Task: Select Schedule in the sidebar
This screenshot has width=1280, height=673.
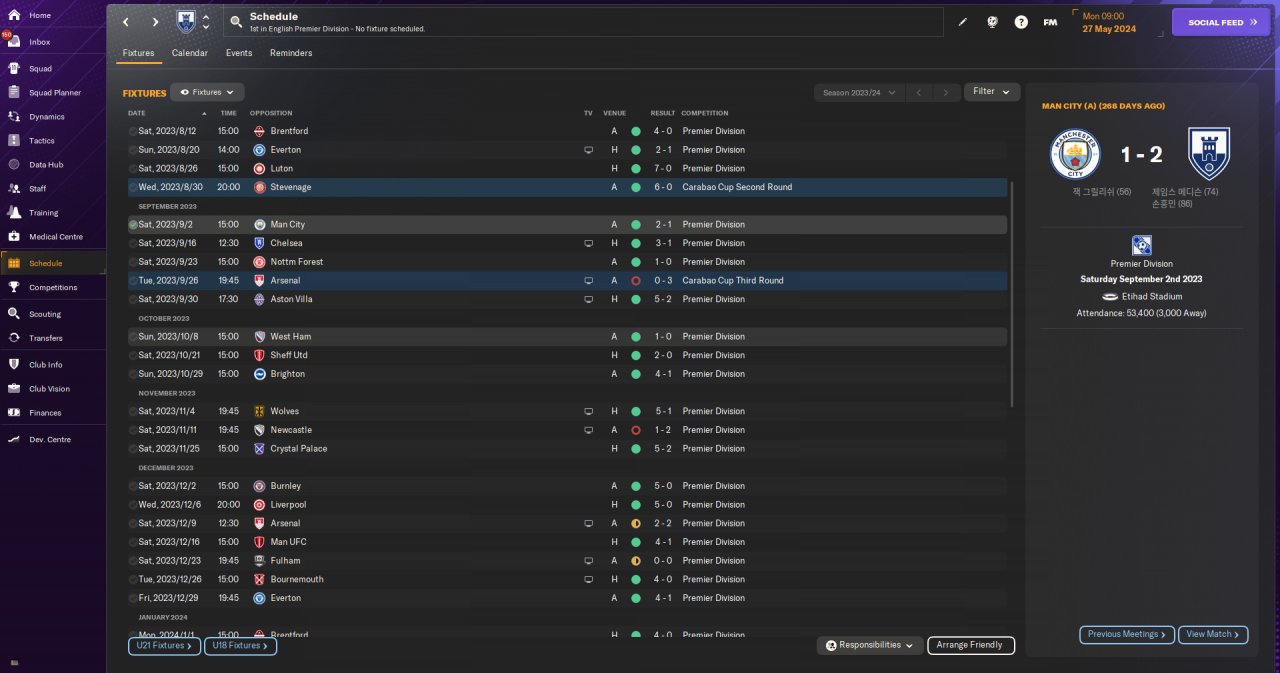Action: (53, 263)
